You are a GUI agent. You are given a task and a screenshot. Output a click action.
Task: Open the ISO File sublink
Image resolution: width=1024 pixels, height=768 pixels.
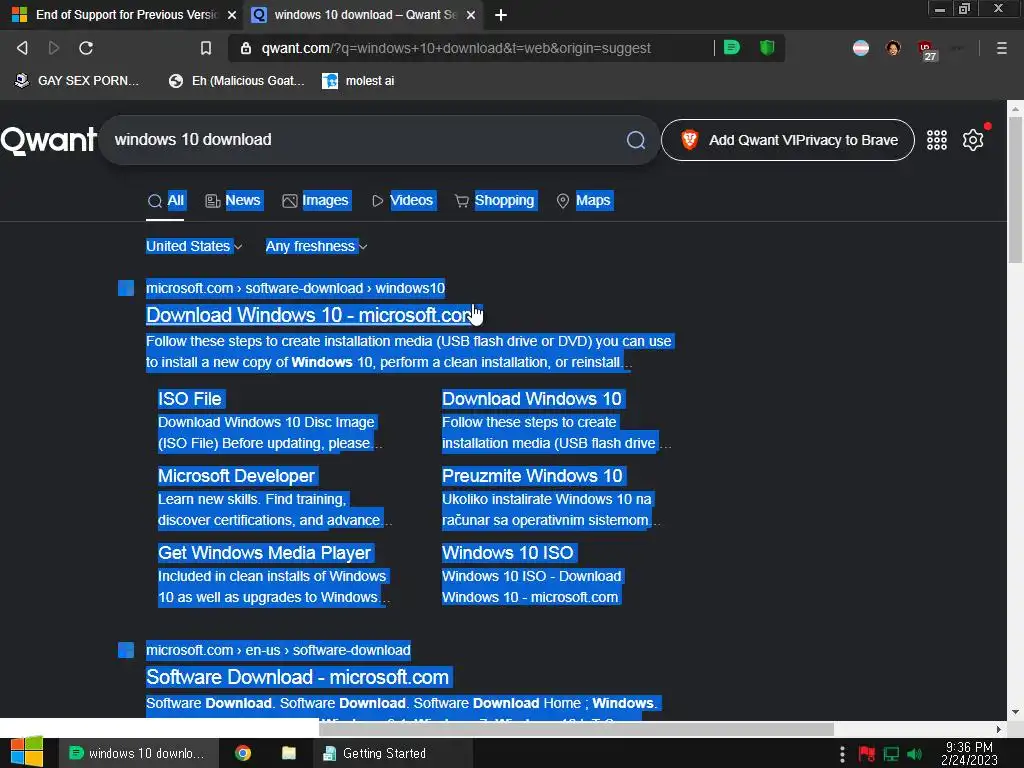pyautogui.click(x=190, y=398)
